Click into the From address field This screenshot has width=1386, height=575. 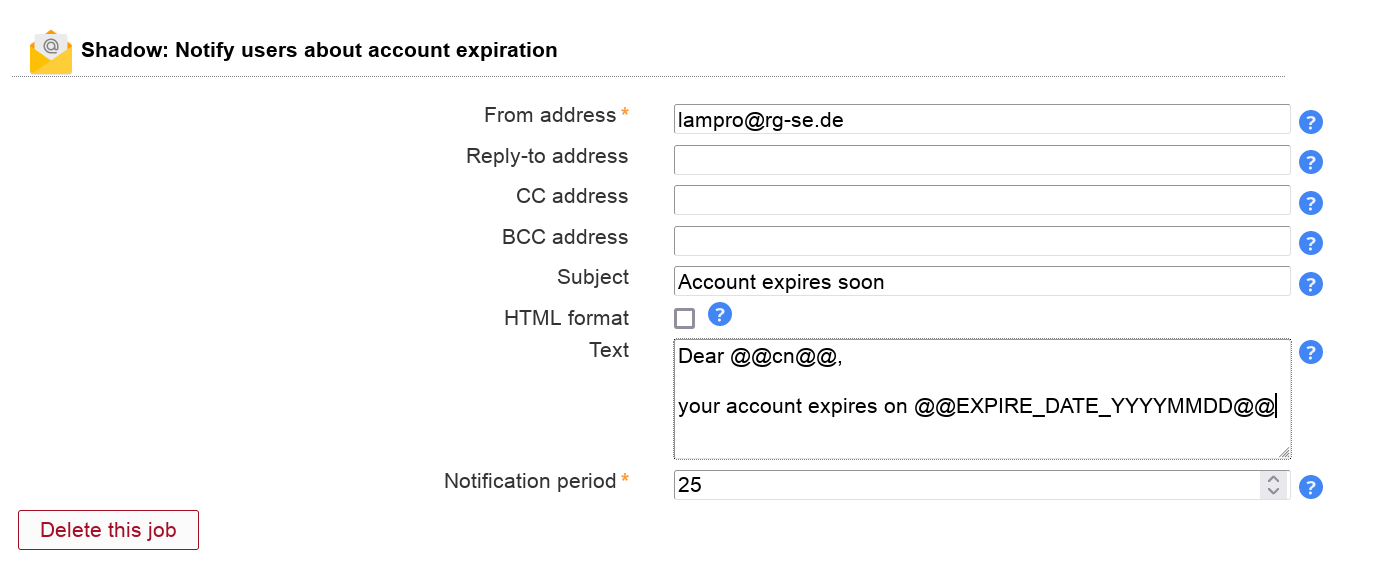[x=981, y=119]
